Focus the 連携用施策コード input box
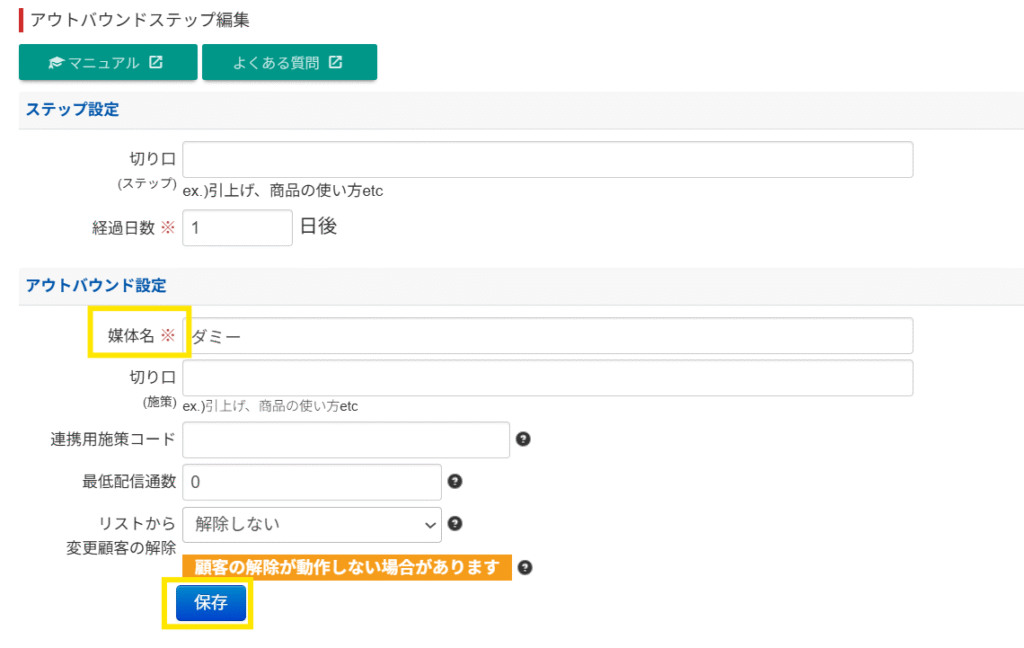 tap(346, 440)
